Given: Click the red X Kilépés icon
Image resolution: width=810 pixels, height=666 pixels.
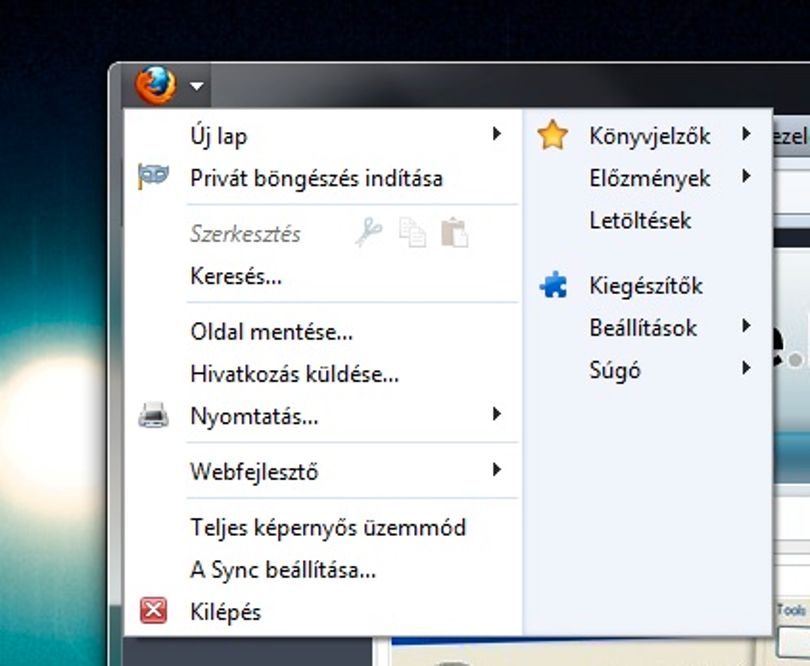Looking at the screenshot, I should click(153, 610).
